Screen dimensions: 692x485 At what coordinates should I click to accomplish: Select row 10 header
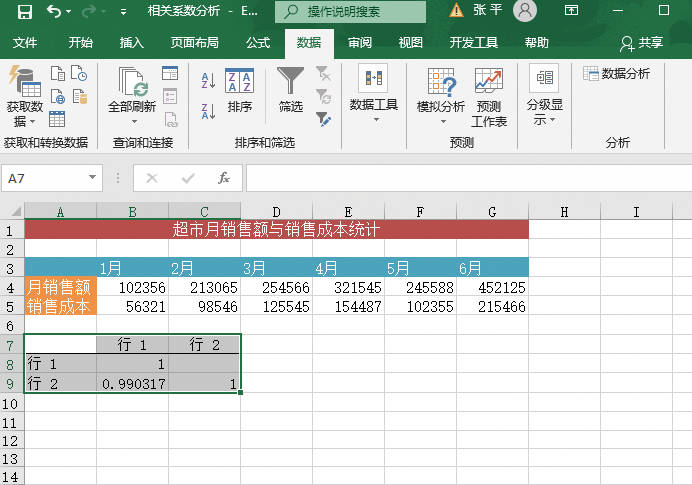10,404
